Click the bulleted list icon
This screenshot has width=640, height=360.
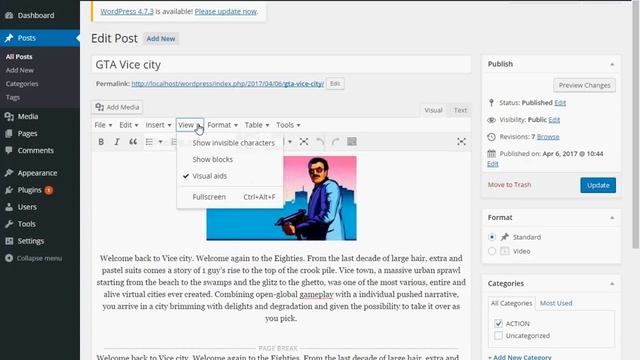(149, 142)
